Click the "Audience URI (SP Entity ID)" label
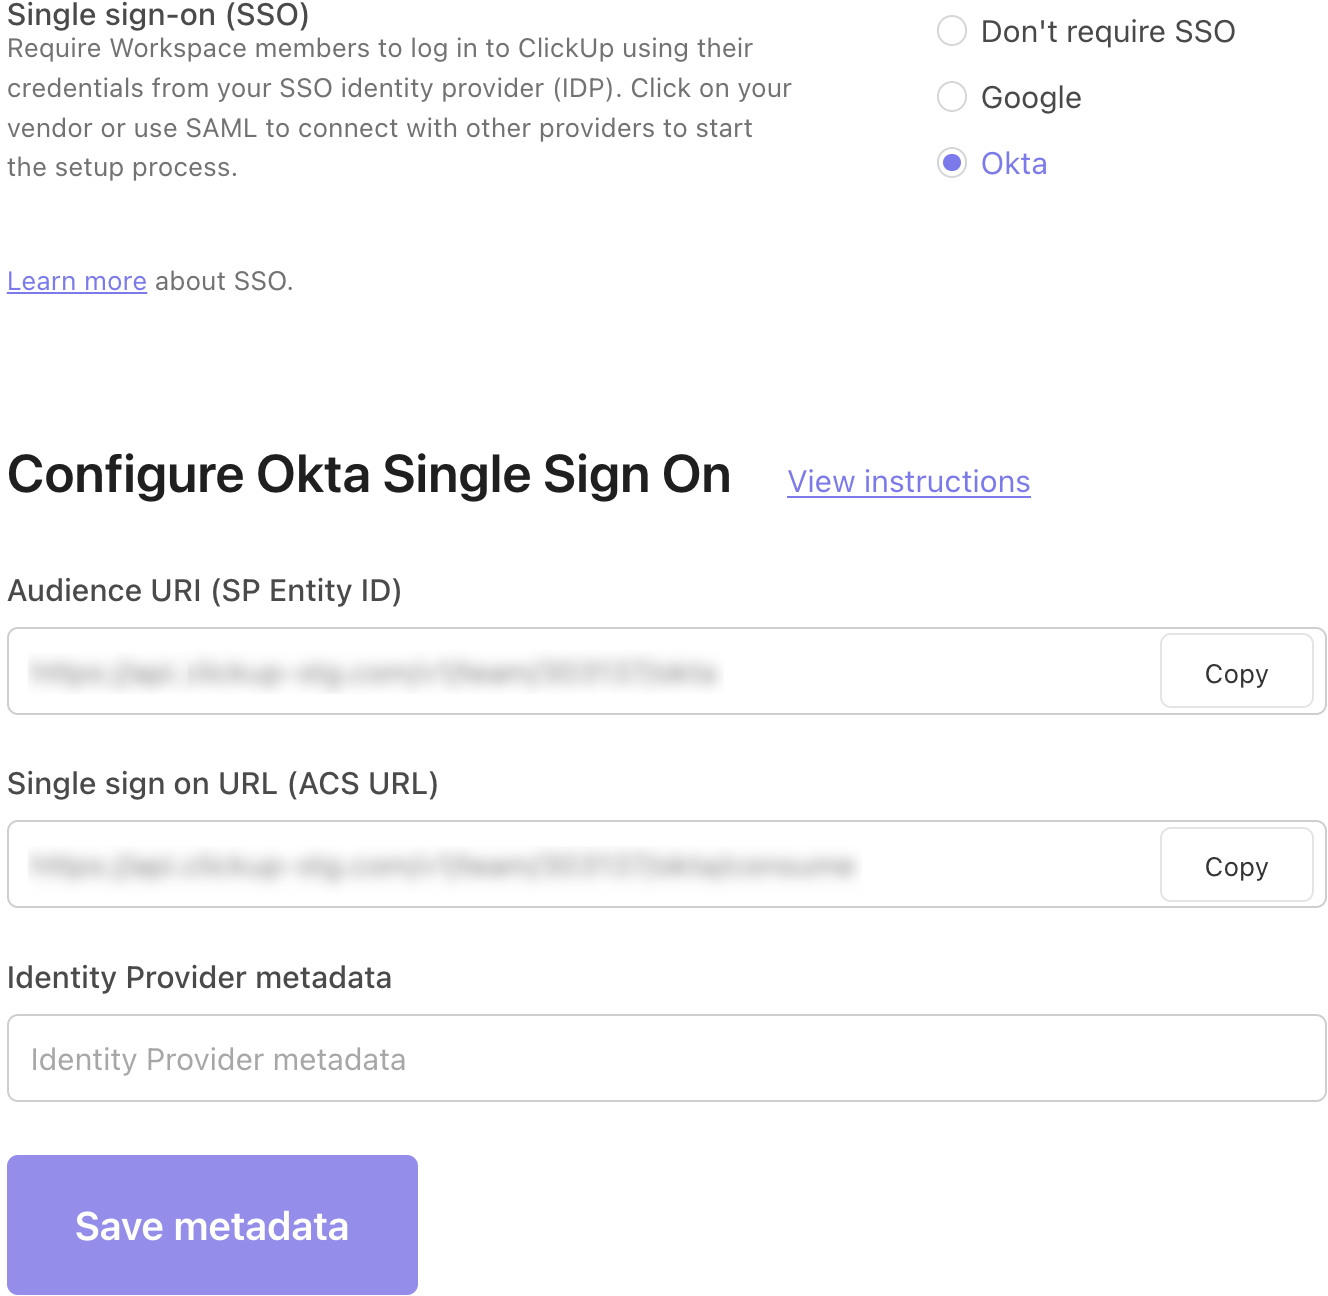 tap(204, 591)
